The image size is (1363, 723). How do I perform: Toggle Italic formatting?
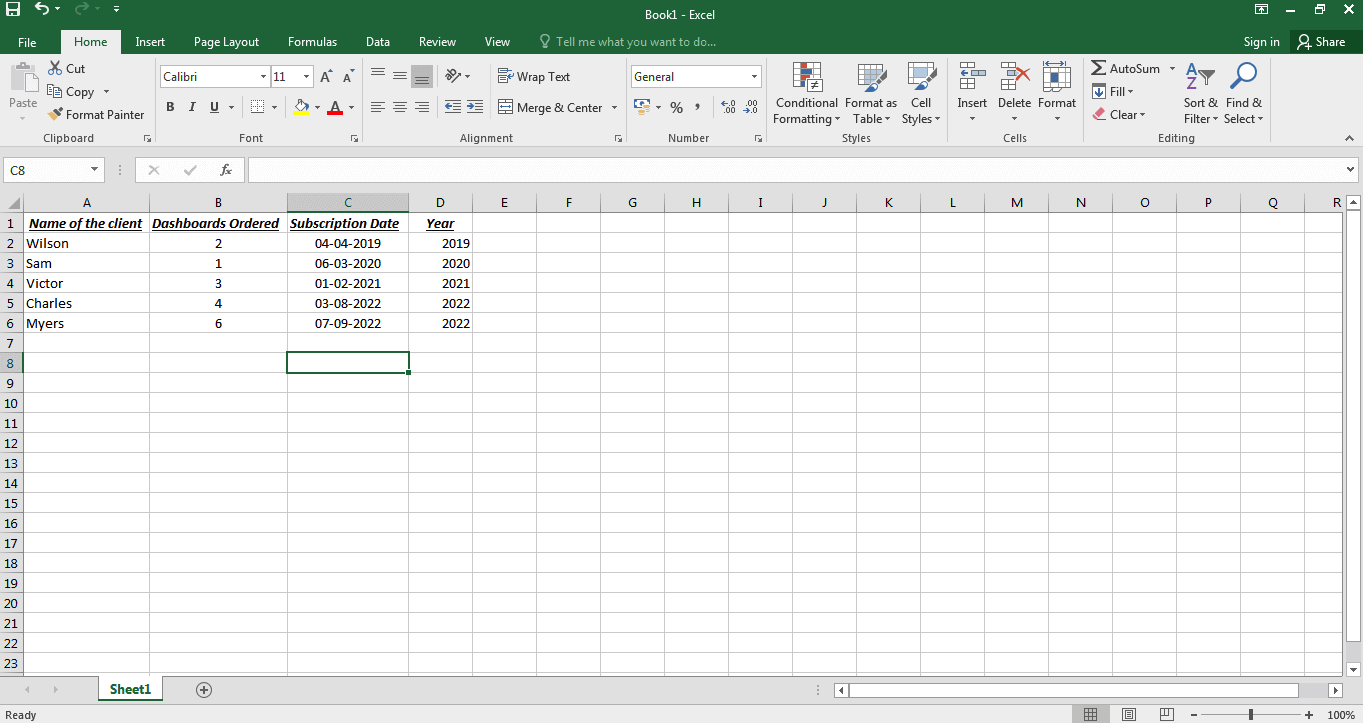pos(192,107)
